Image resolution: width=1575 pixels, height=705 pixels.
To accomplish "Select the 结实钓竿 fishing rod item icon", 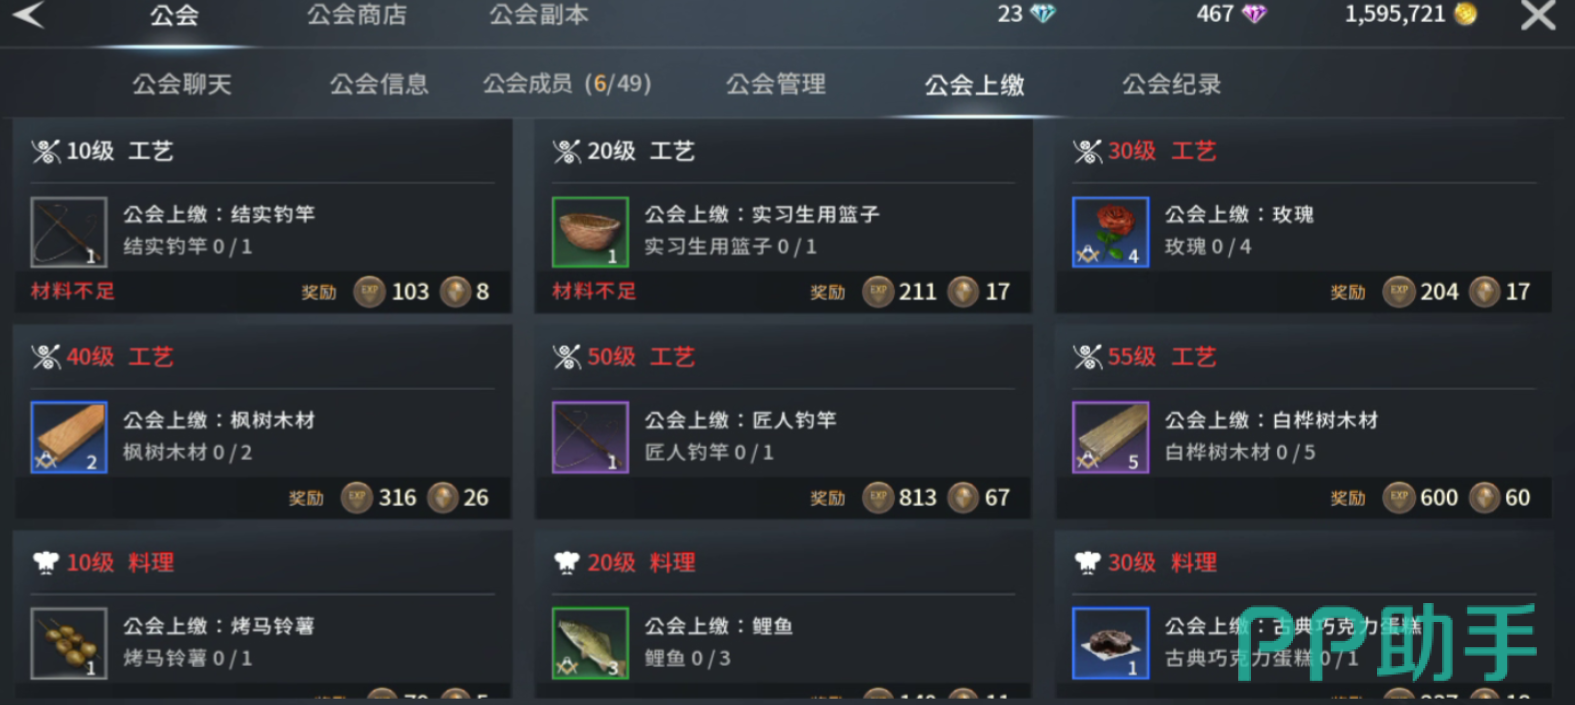I will point(69,232).
